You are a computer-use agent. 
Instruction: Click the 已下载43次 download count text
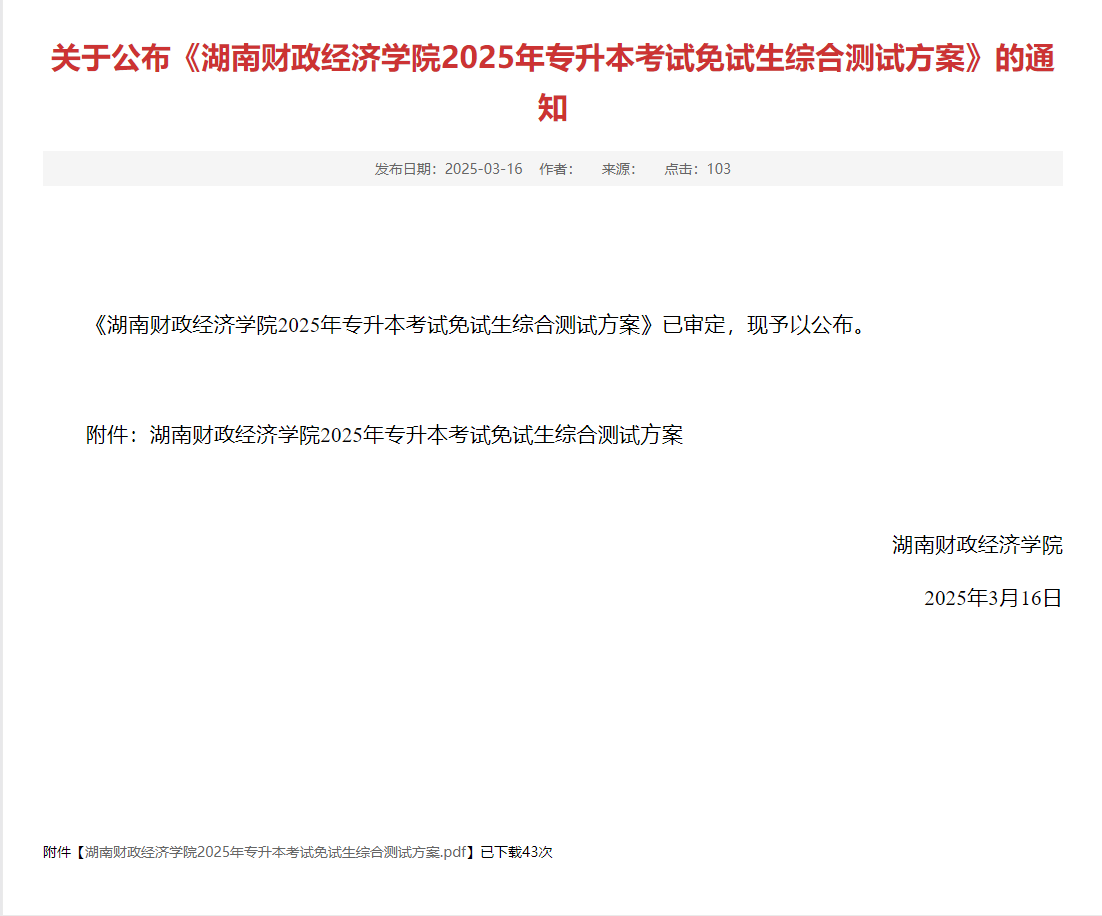click(517, 852)
